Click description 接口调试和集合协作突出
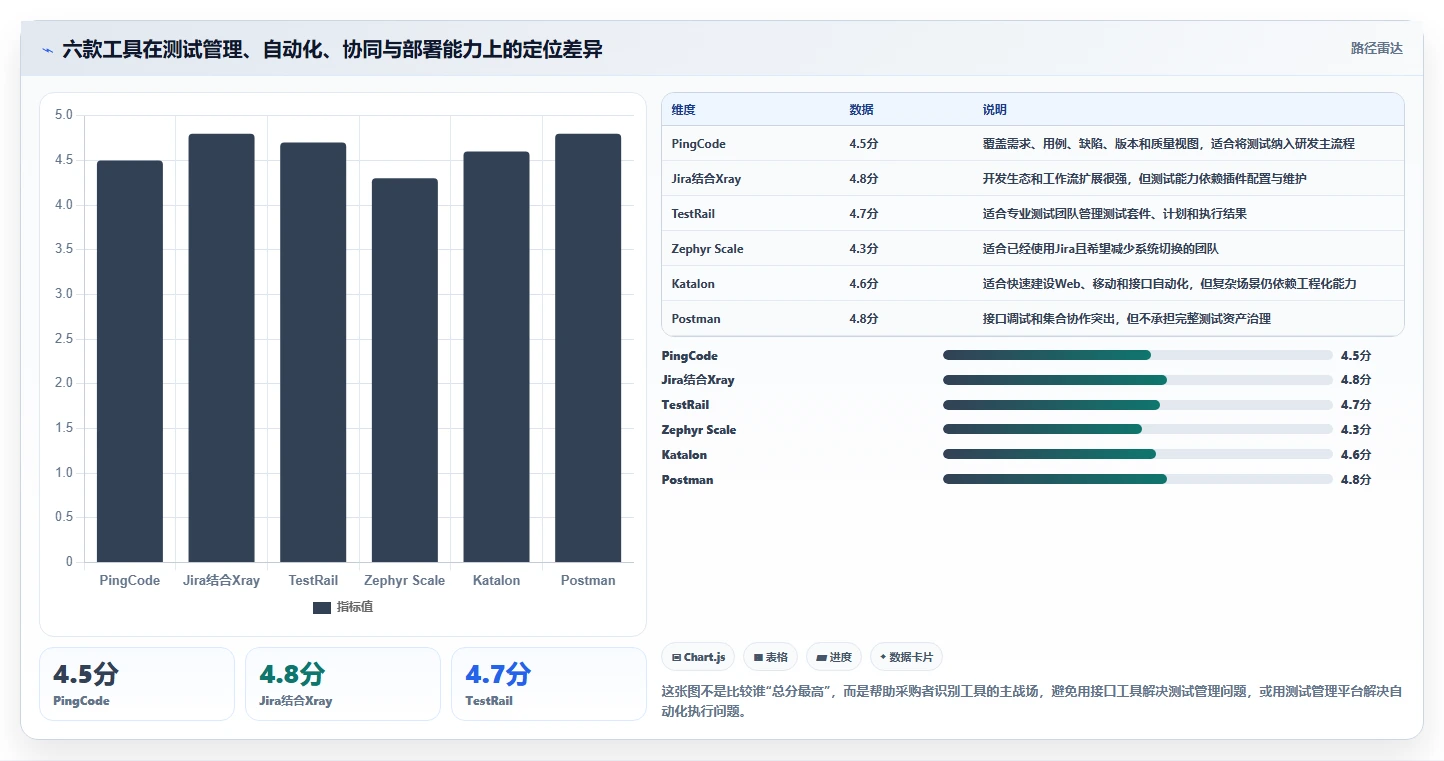The image size is (1444, 761). pos(1127,319)
